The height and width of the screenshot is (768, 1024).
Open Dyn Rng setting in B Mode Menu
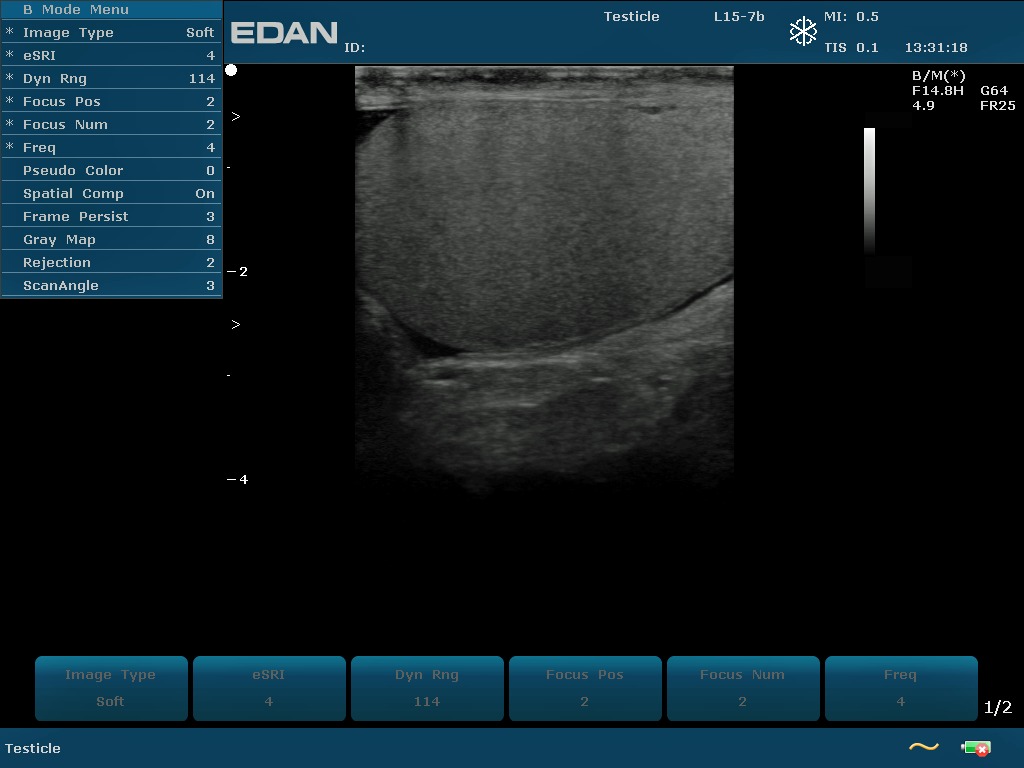(111, 79)
